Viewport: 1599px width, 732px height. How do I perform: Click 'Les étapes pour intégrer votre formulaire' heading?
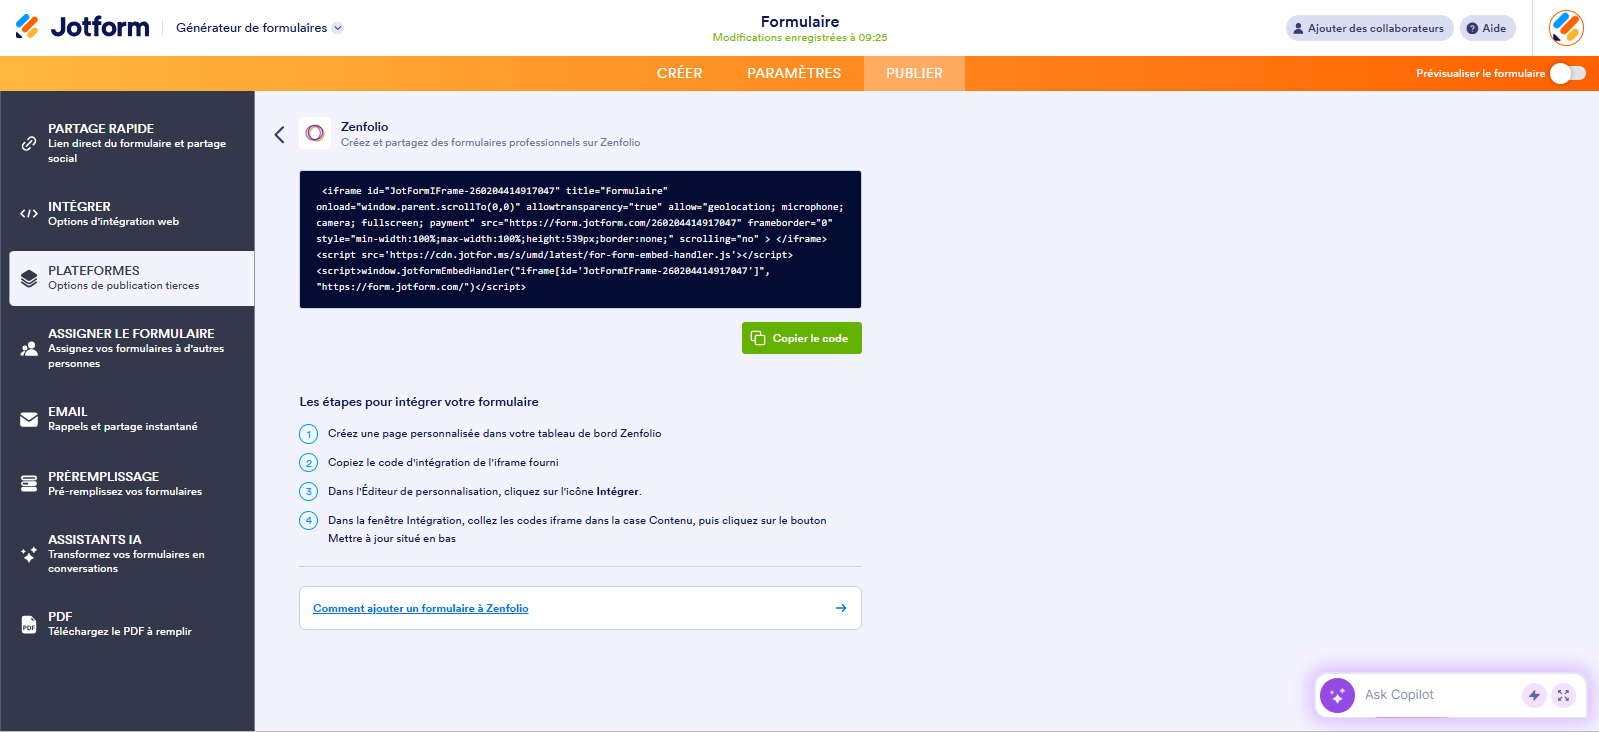coord(419,402)
